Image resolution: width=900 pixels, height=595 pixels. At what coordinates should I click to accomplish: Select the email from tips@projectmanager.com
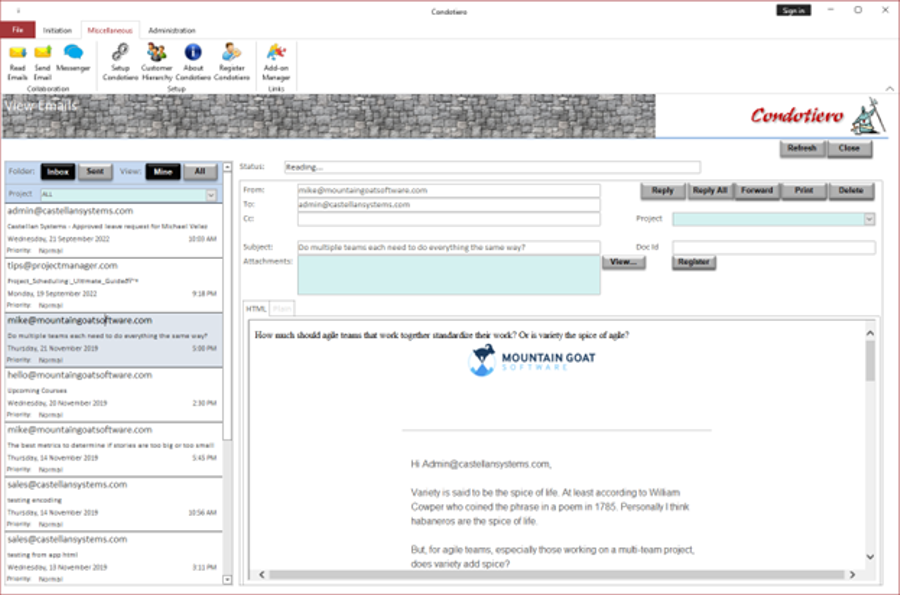pyautogui.click(x=114, y=285)
